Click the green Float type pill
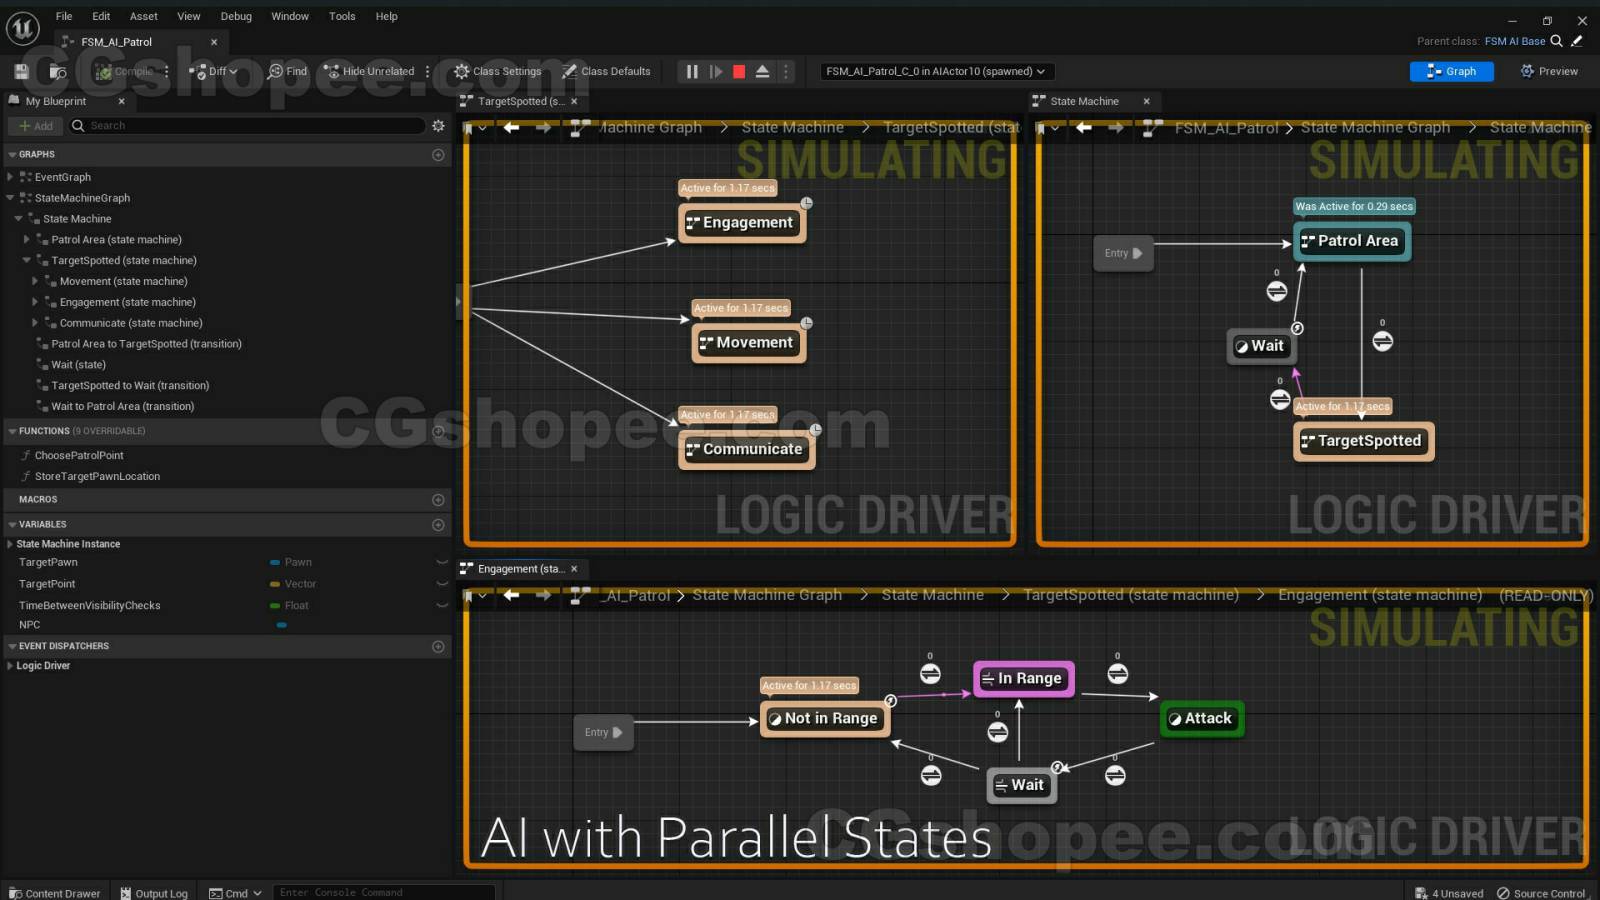1600x900 pixels. (275, 605)
